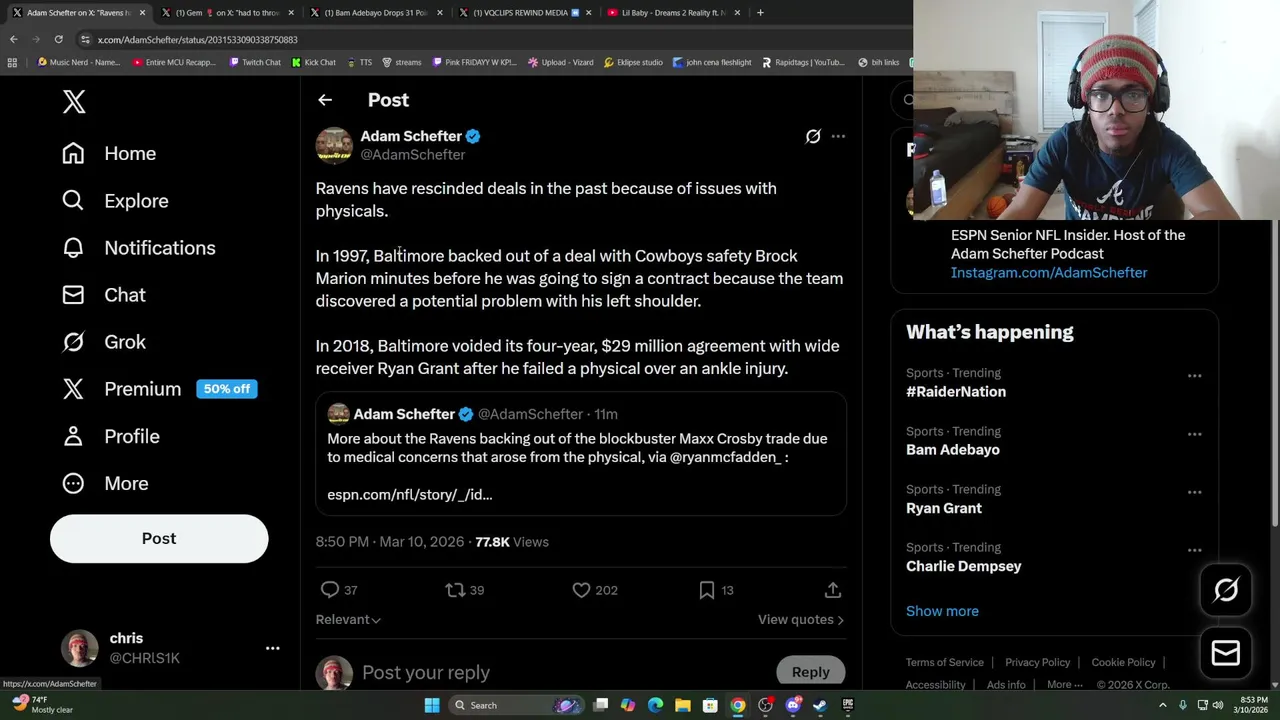
Task: Click the @ryanmcfadden_ mention in quoted post
Action: pyautogui.click(x=725, y=457)
